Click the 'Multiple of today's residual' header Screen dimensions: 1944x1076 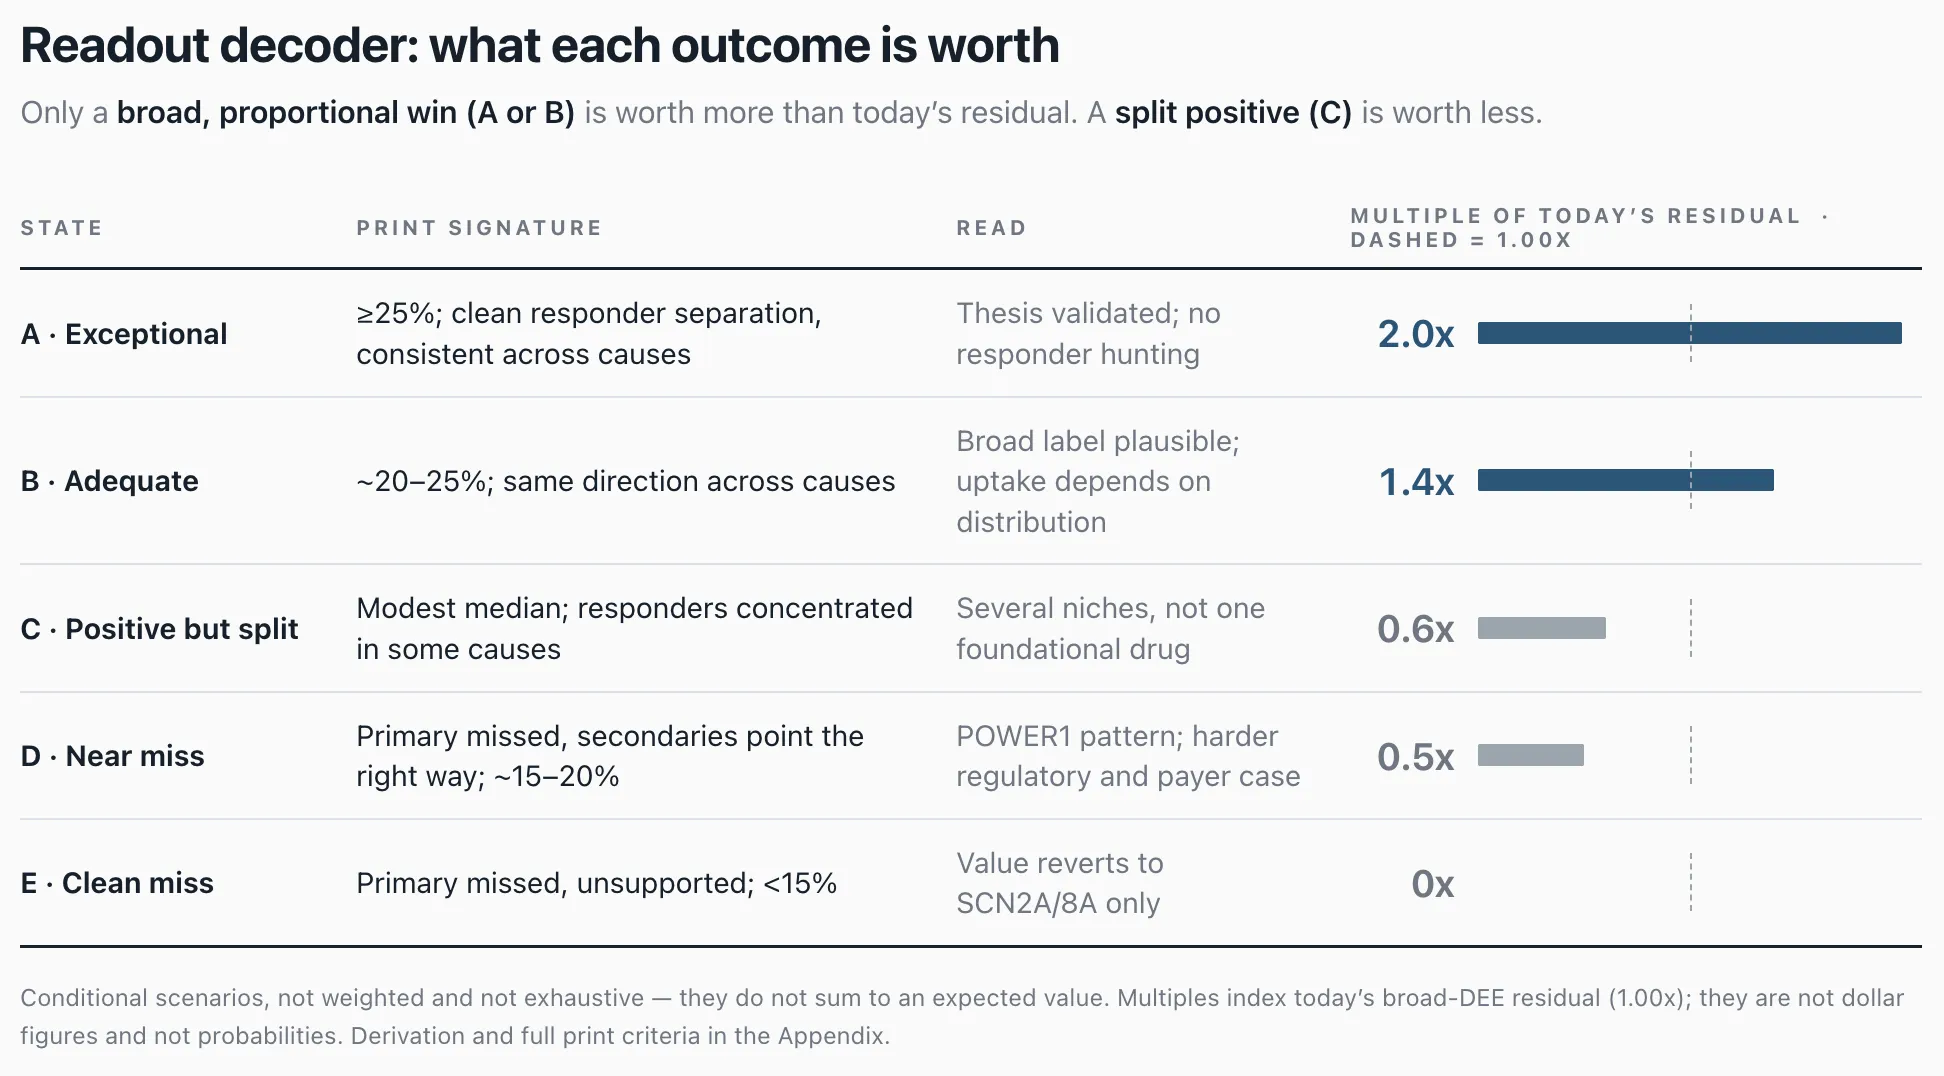click(1590, 228)
